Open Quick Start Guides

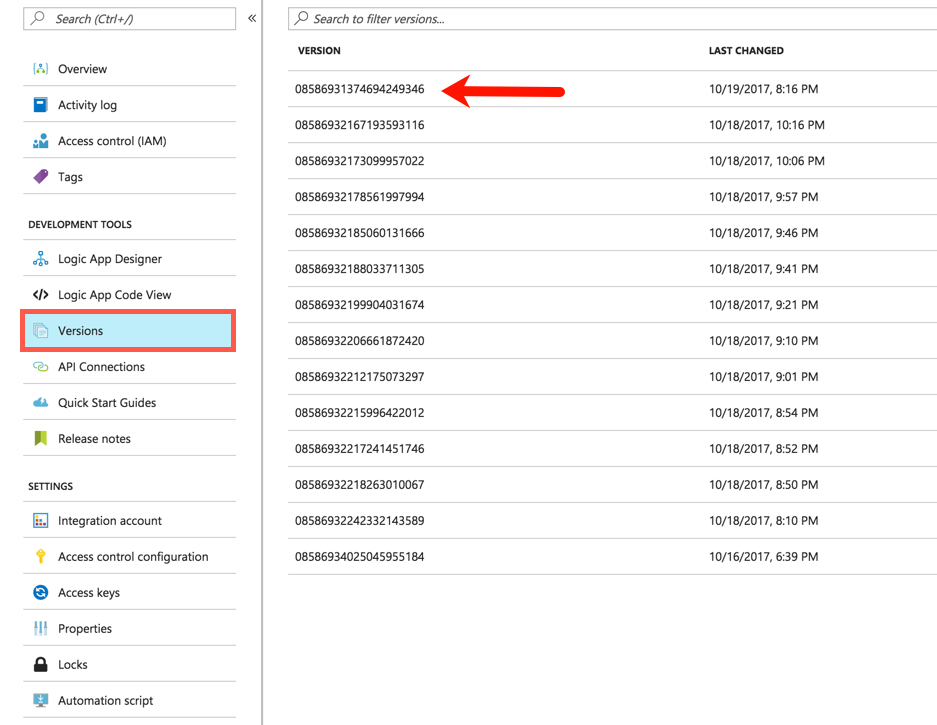click(129, 403)
